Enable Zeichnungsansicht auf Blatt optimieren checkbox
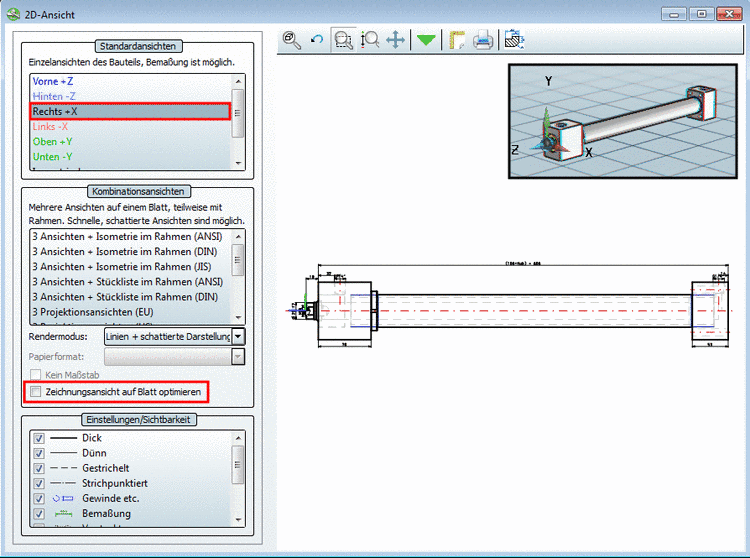 [35, 392]
